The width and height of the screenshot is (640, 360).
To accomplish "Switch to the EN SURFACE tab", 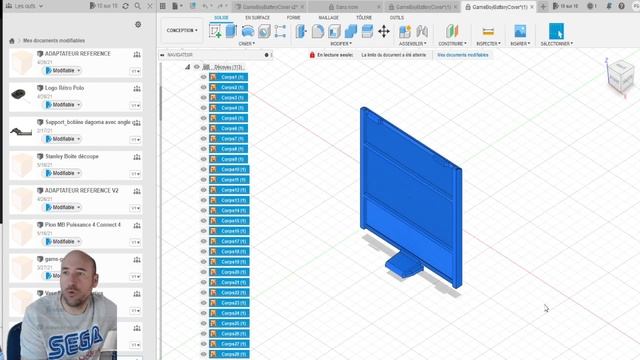I will pyautogui.click(x=257, y=18).
